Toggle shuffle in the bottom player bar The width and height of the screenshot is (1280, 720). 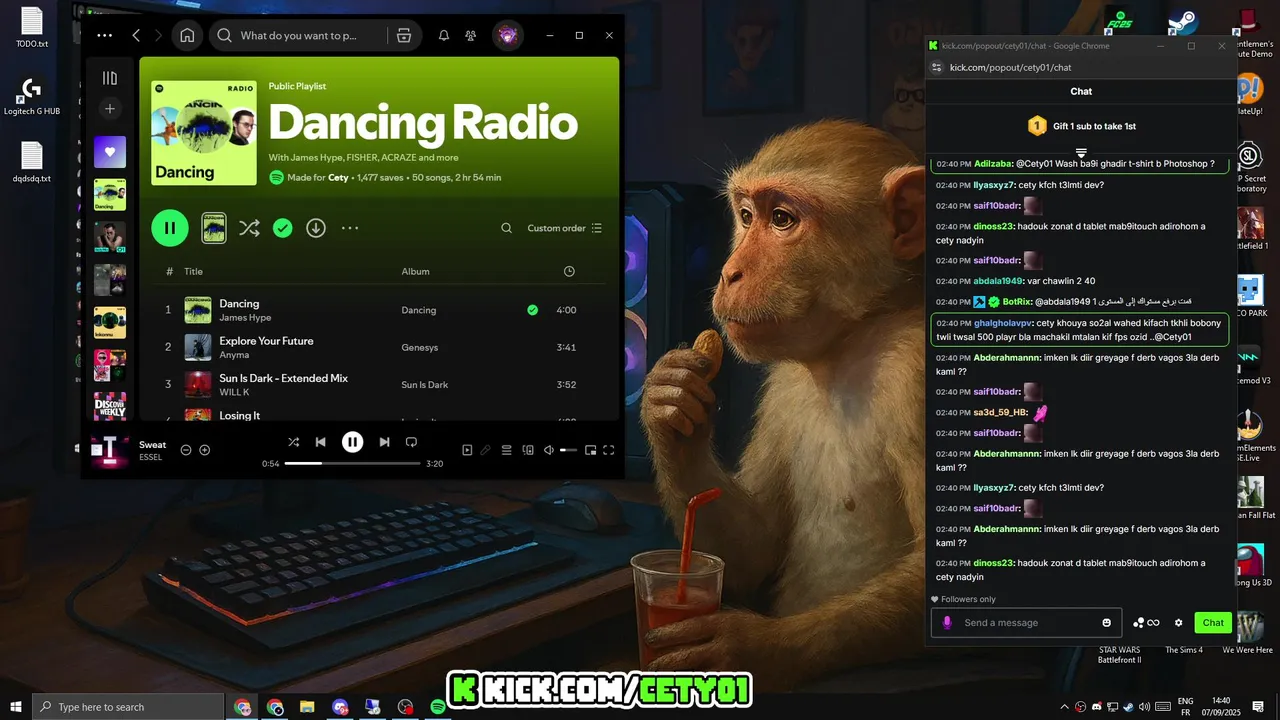click(x=293, y=442)
